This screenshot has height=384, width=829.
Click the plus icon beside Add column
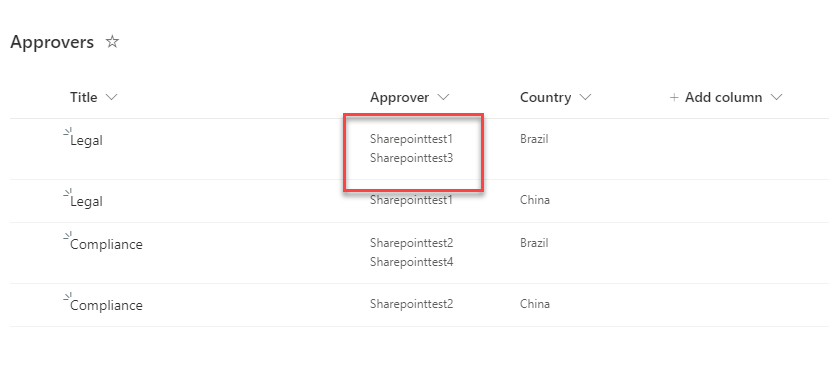[x=674, y=98]
